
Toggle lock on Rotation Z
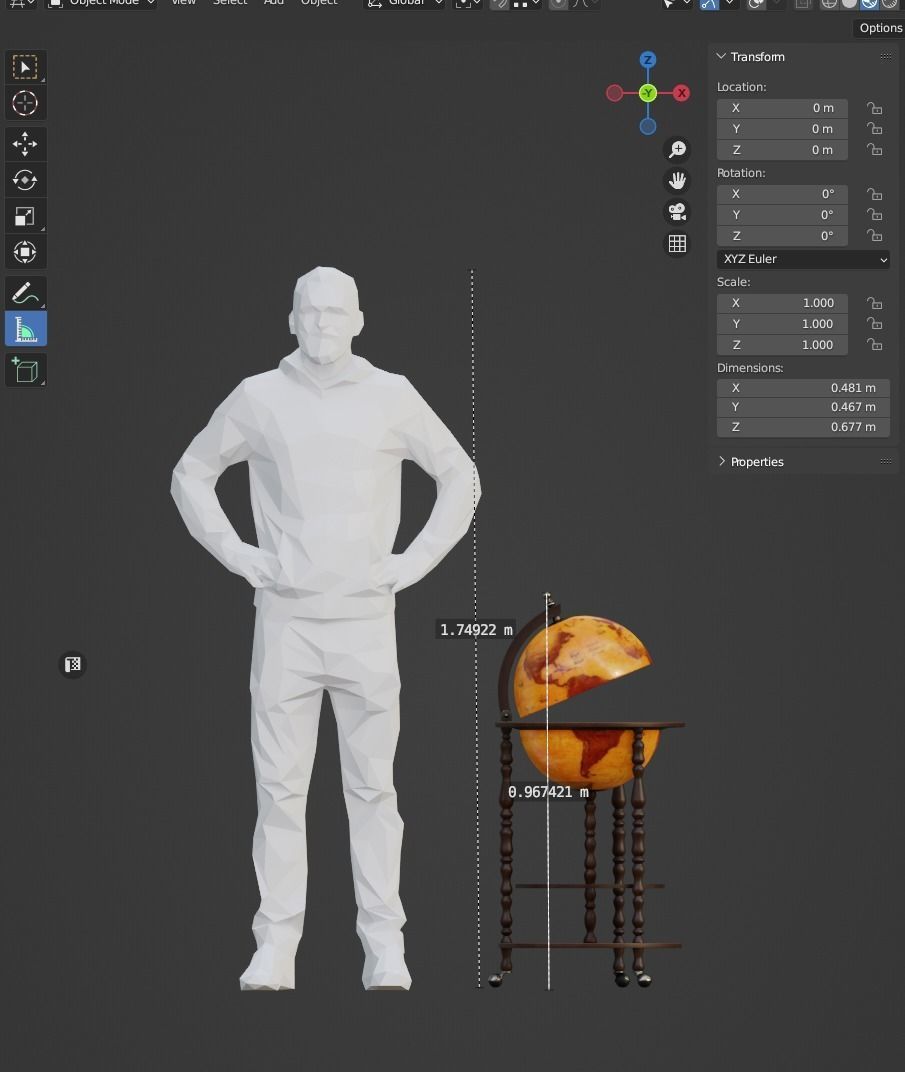(x=874, y=236)
